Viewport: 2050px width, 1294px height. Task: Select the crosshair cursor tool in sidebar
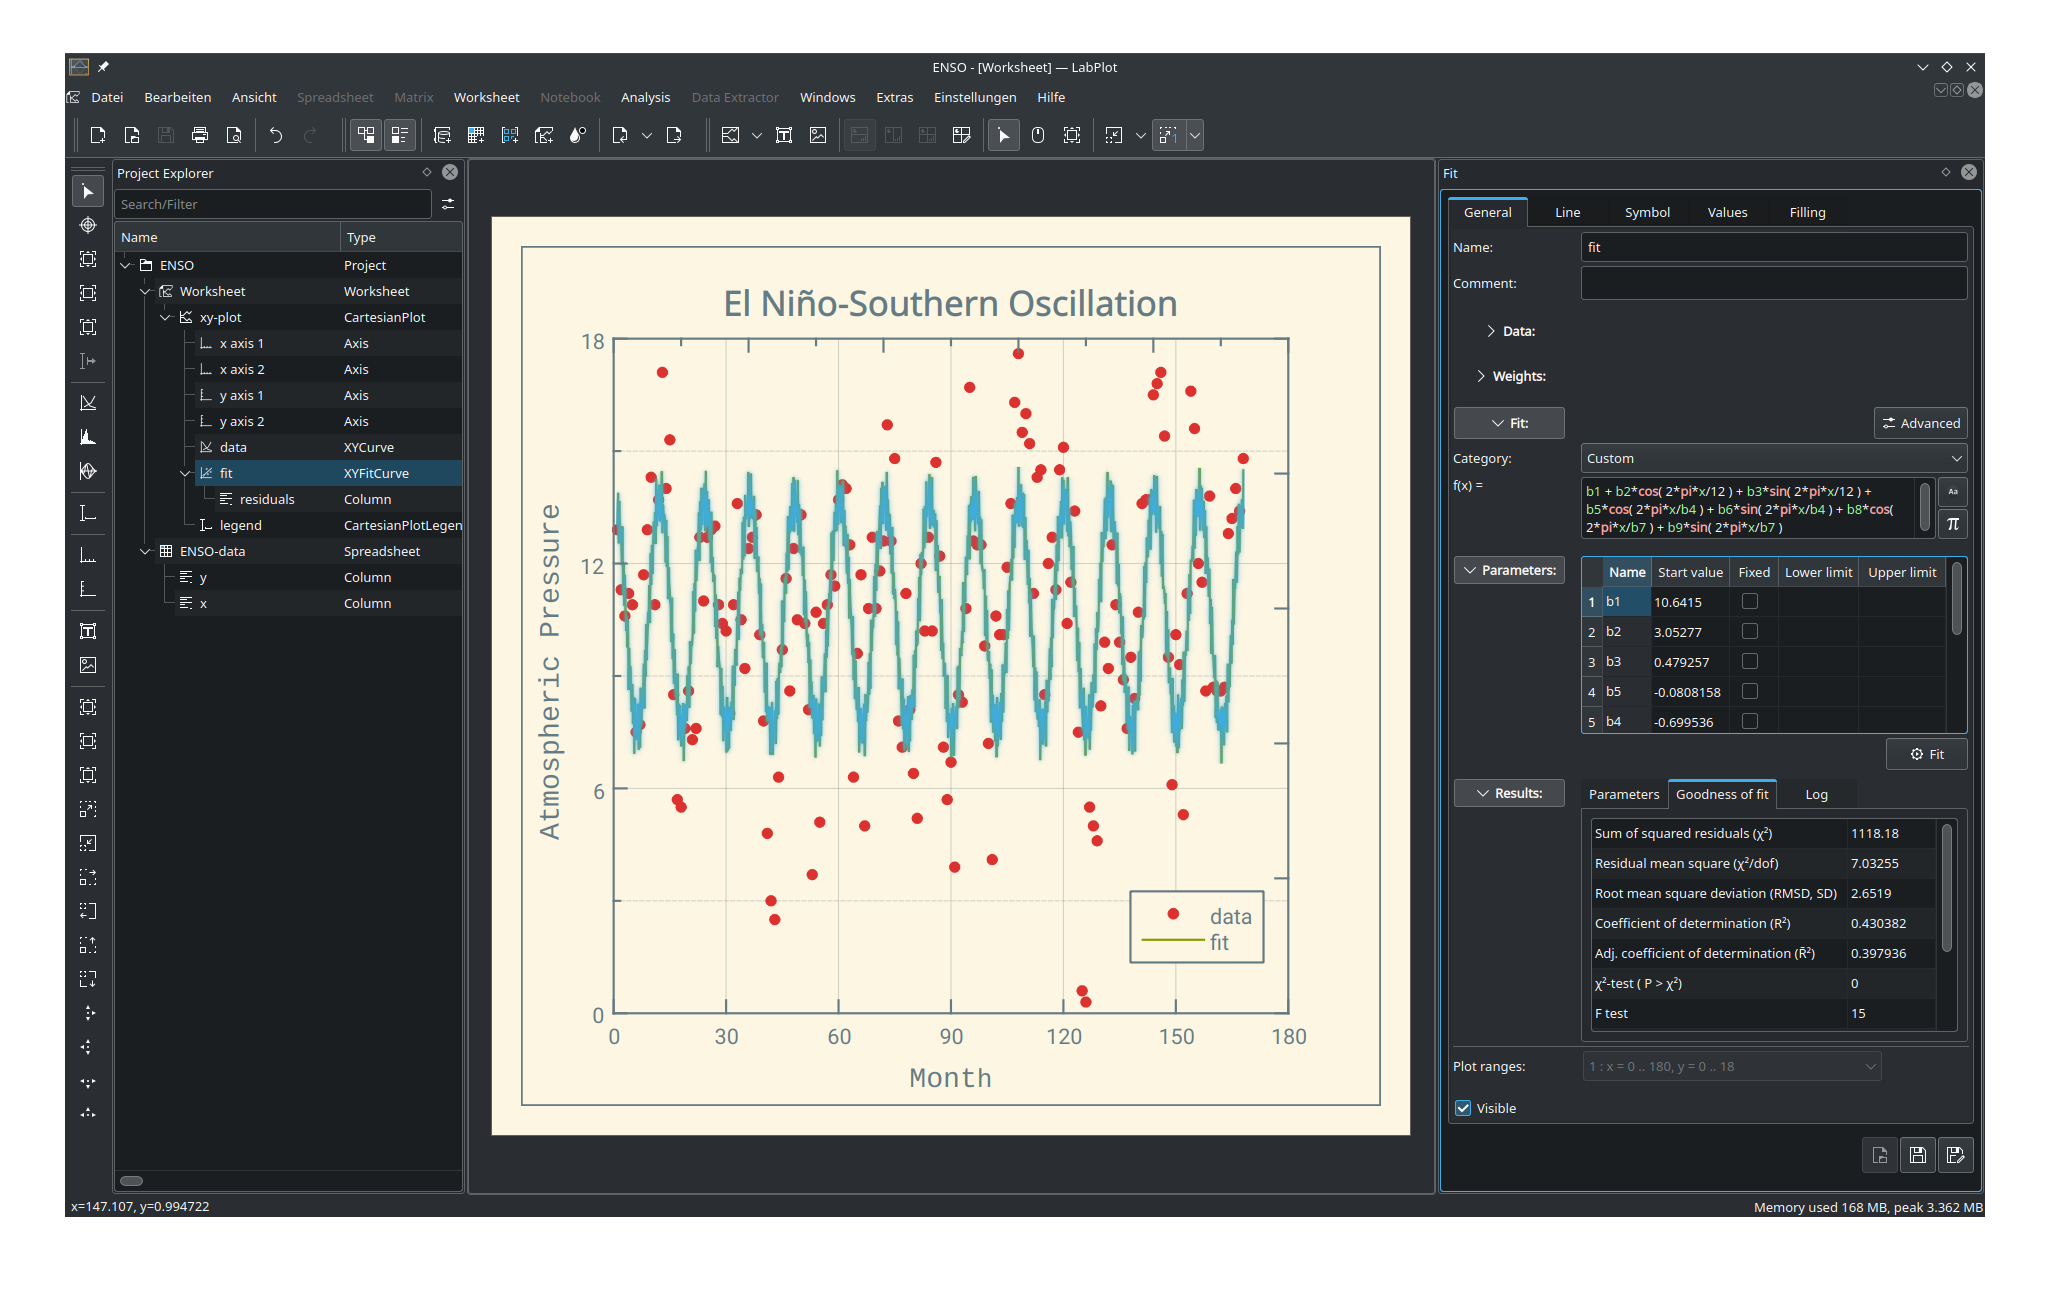(x=88, y=225)
